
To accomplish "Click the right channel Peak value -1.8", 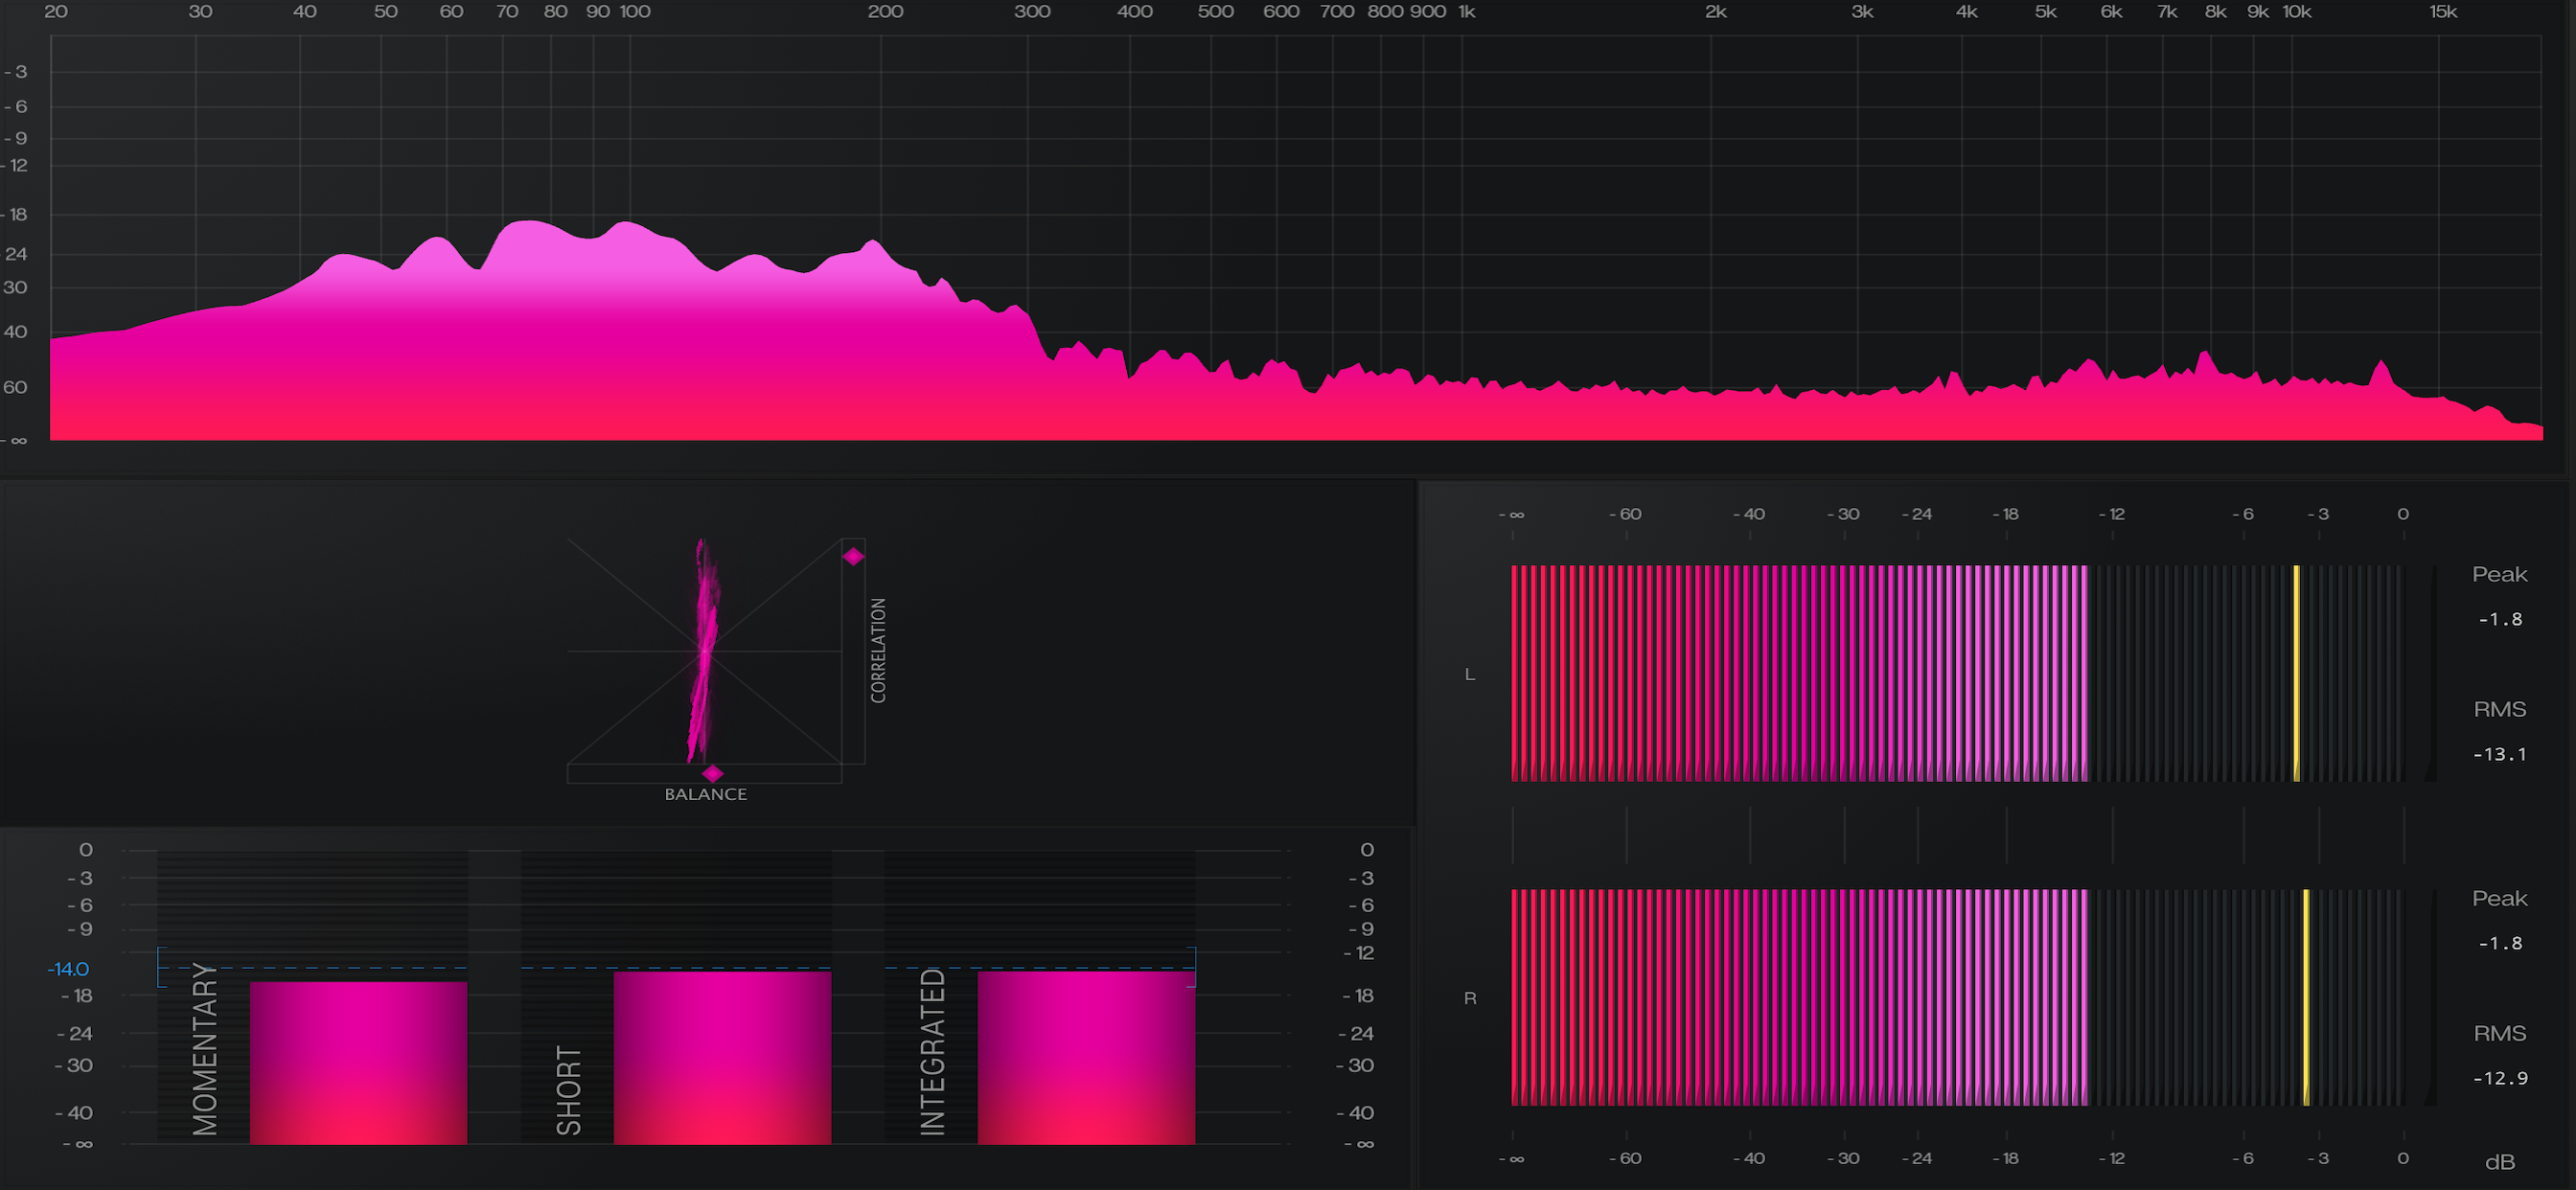I will click(2500, 943).
